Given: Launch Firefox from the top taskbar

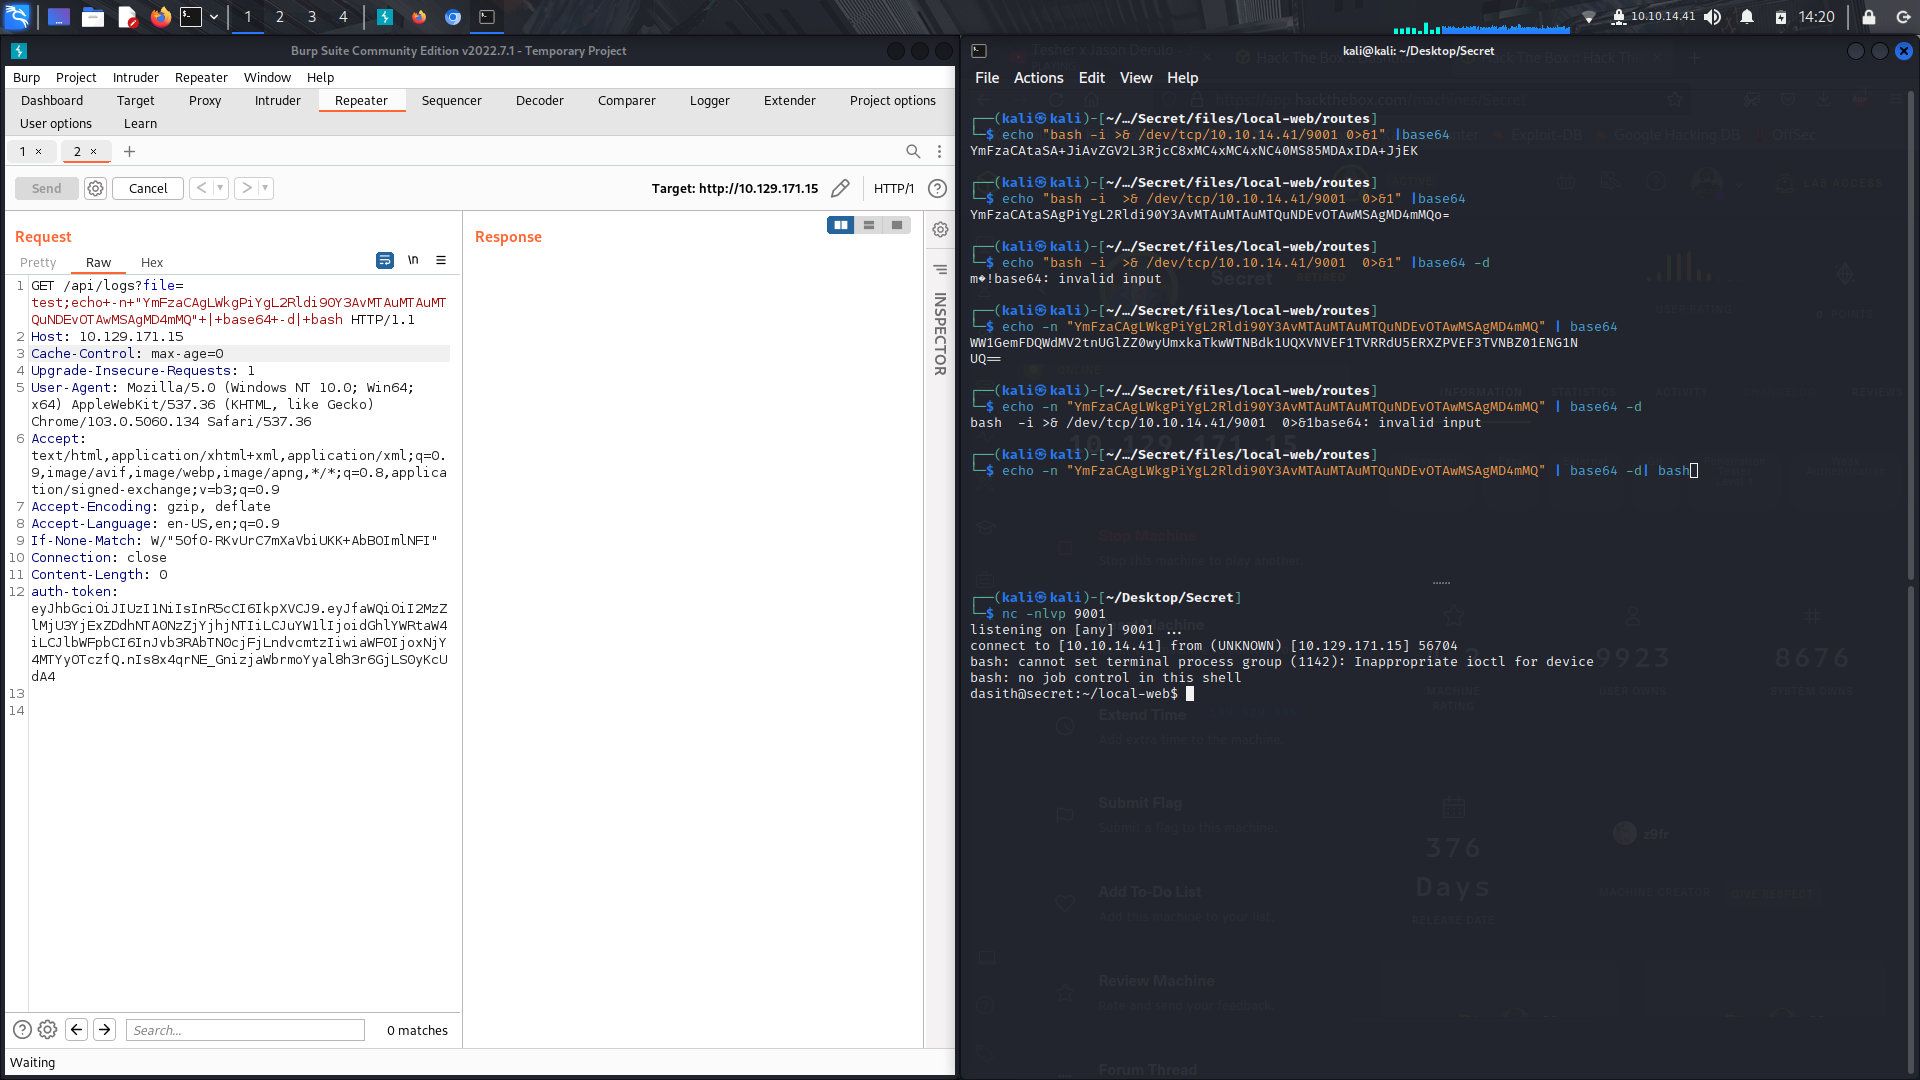Looking at the screenshot, I should tap(163, 17).
